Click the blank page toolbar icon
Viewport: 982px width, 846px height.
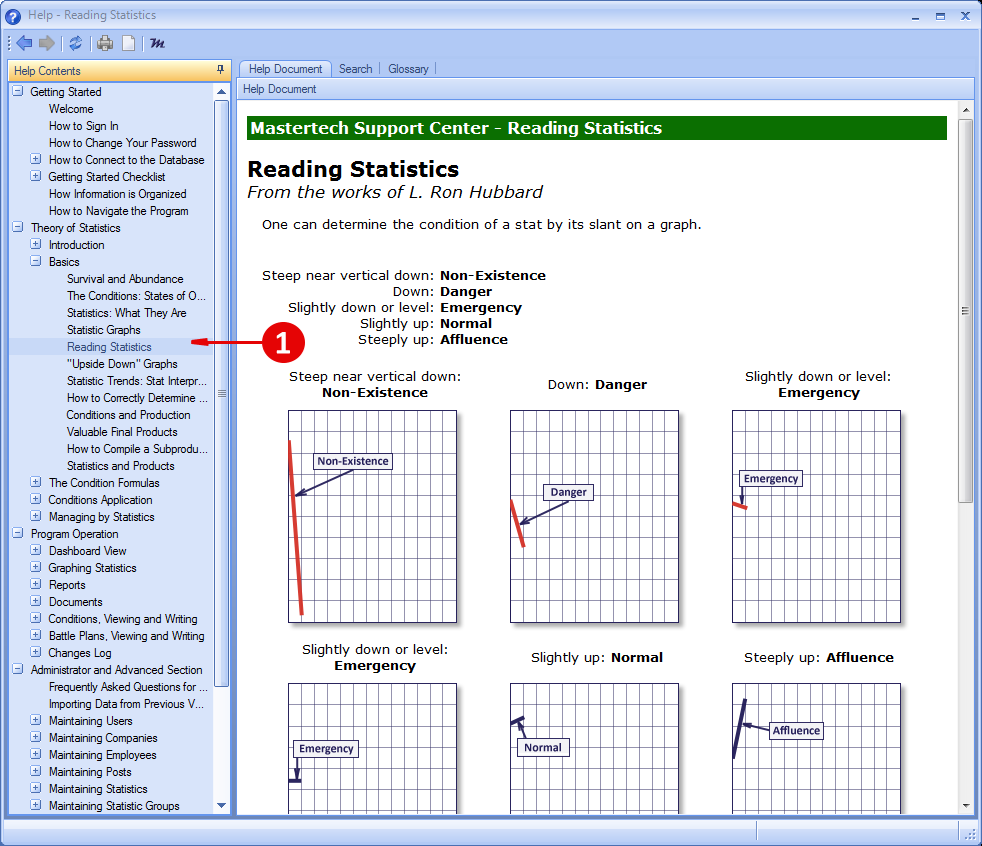click(x=128, y=43)
